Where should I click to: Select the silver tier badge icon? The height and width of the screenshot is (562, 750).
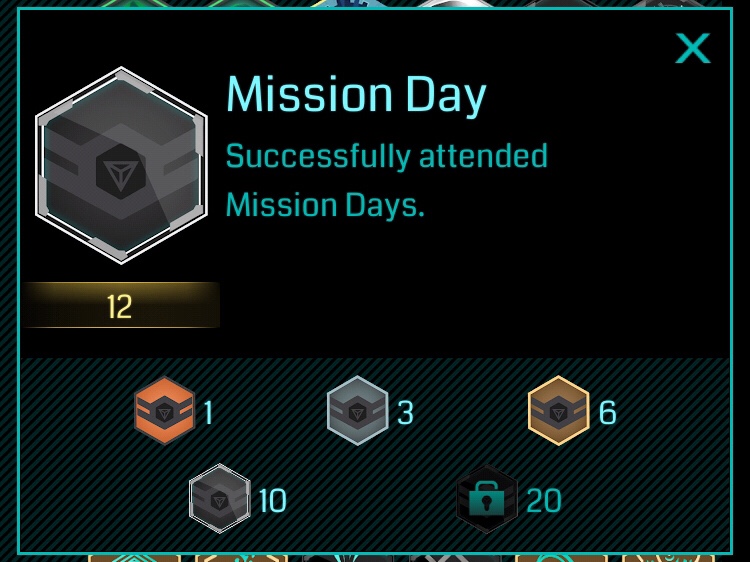pyautogui.click(x=357, y=410)
